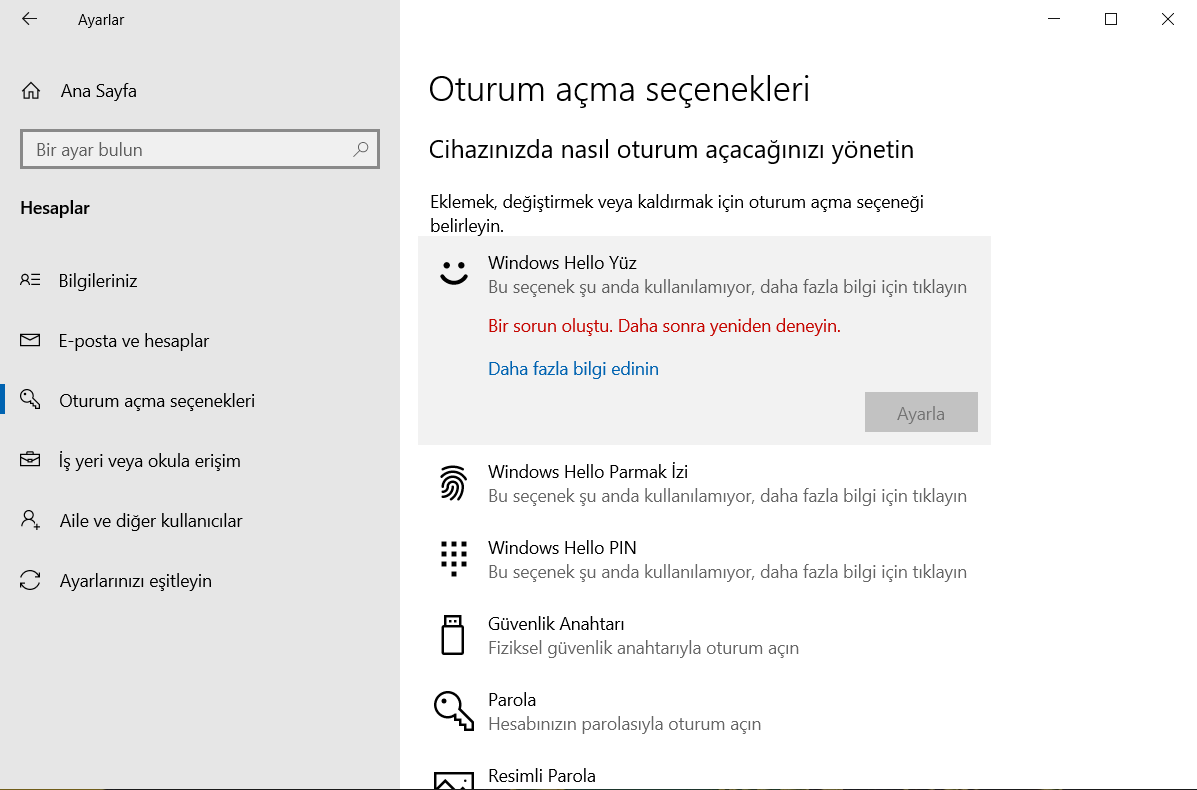The height and width of the screenshot is (790, 1197).
Task: Focus the Bir ayar bulun search field
Action: point(200,149)
